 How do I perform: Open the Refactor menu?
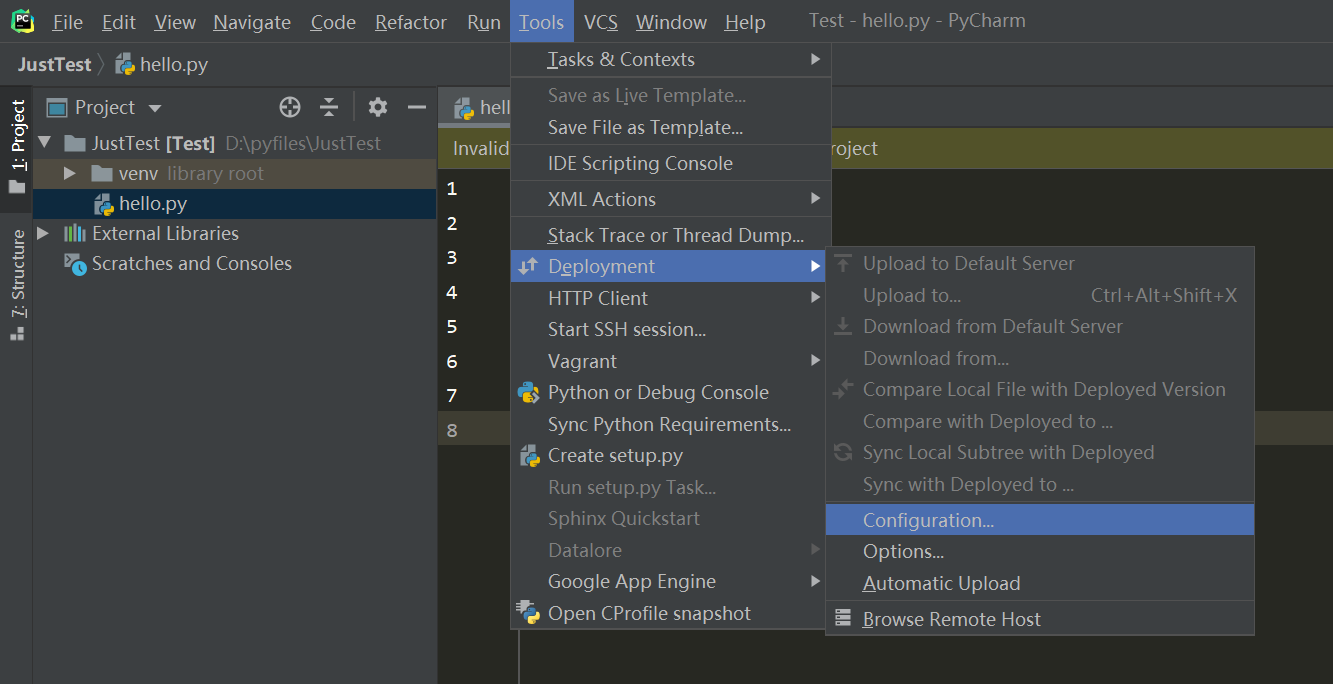411,22
